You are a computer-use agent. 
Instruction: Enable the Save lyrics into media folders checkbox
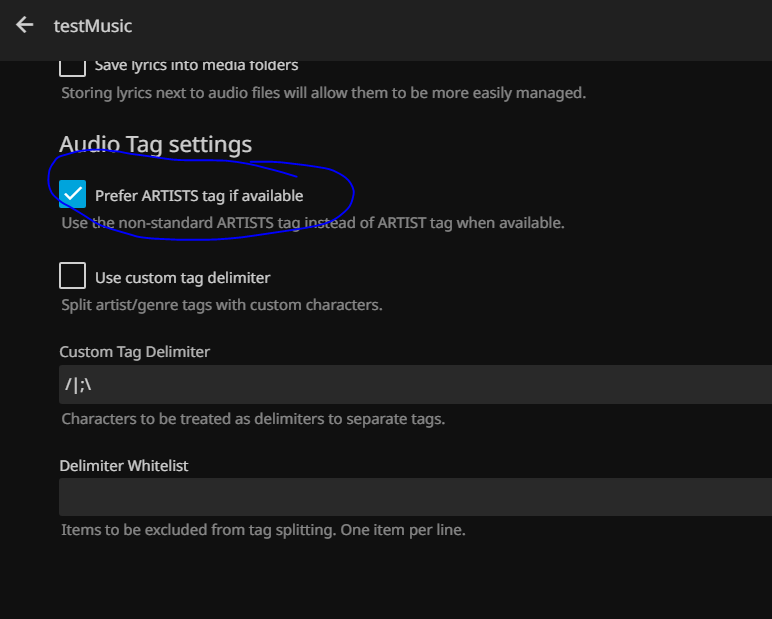click(72, 66)
